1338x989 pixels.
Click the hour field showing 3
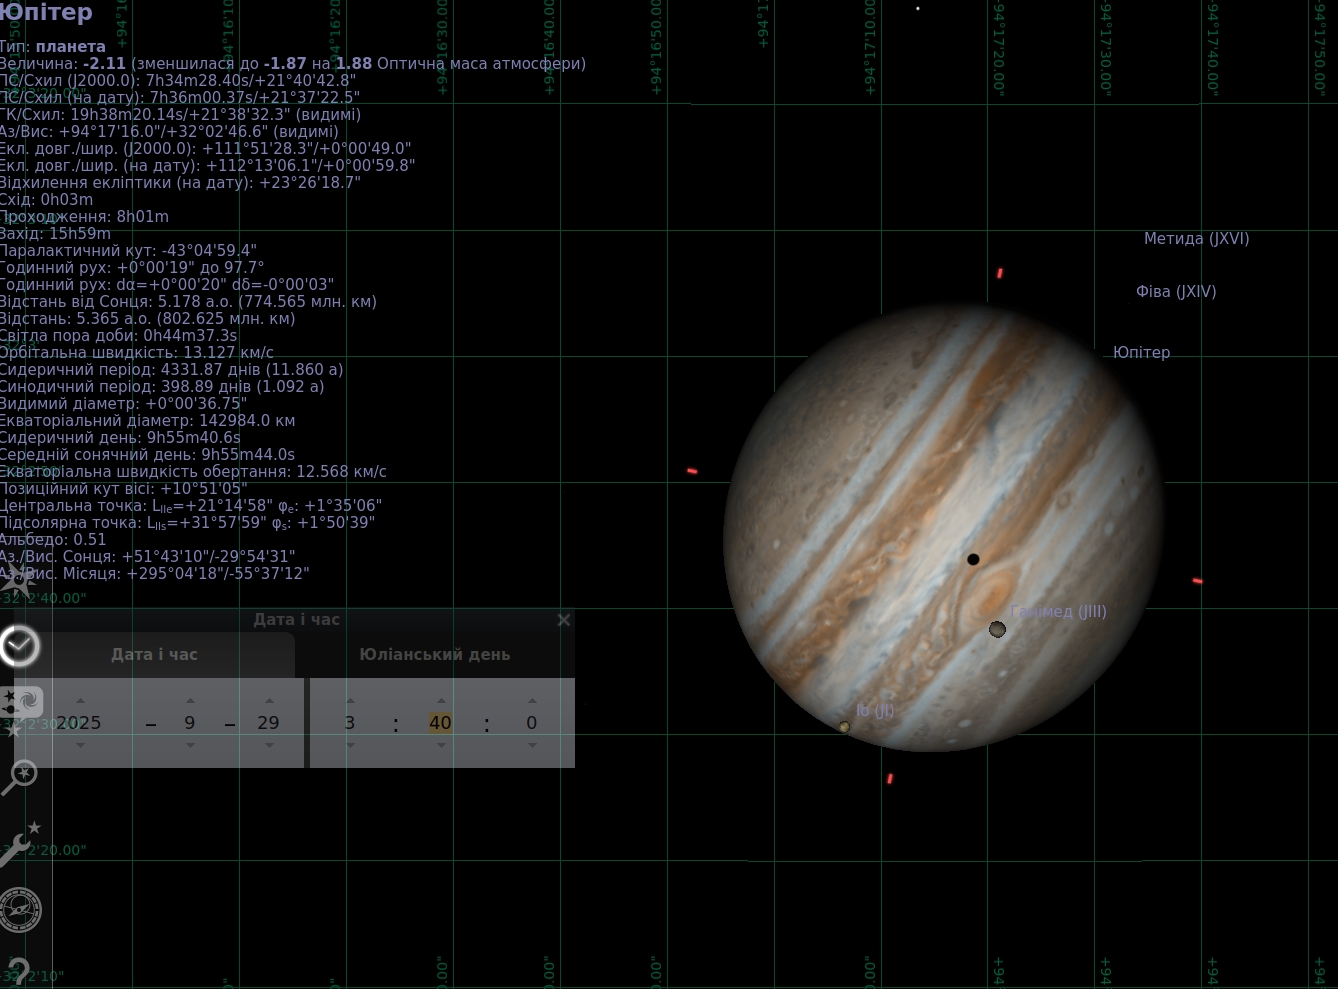click(350, 723)
